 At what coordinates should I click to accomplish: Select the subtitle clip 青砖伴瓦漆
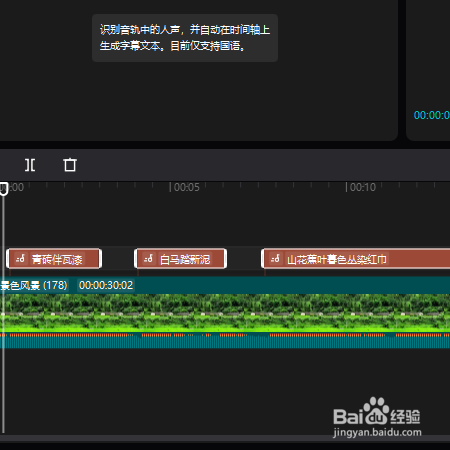54,259
